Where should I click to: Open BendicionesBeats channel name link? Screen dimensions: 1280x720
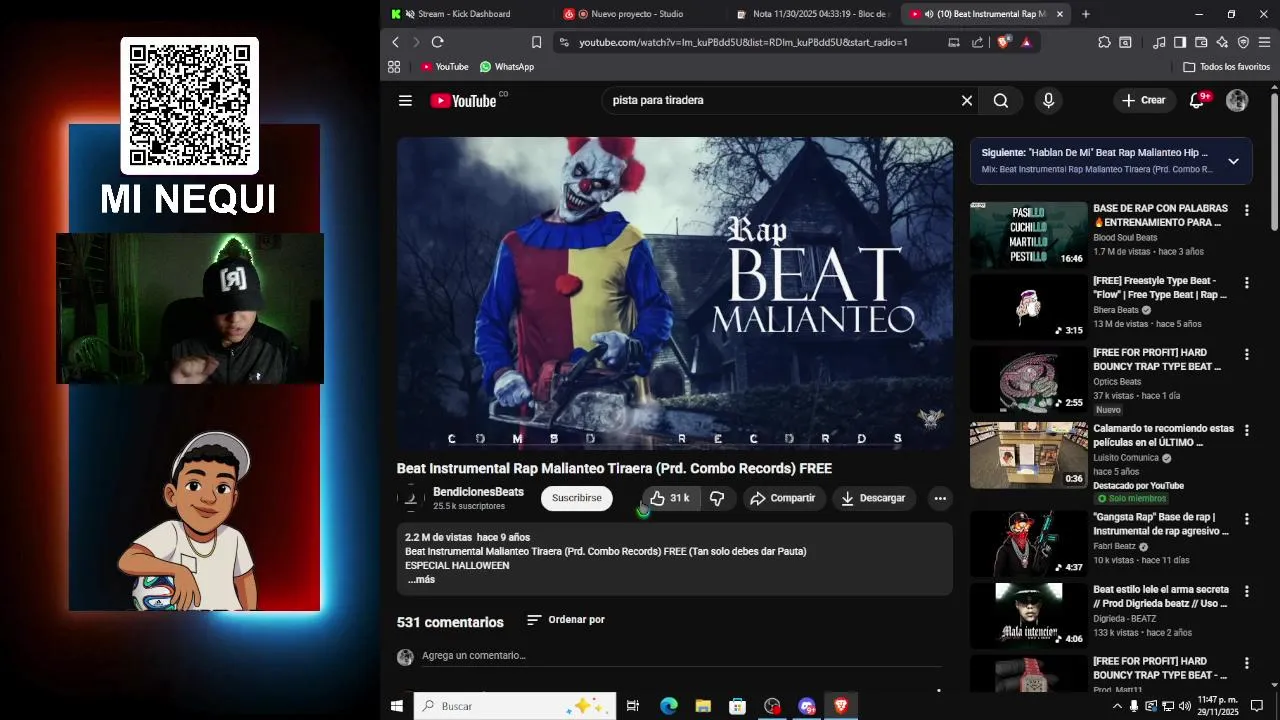point(478,492)
